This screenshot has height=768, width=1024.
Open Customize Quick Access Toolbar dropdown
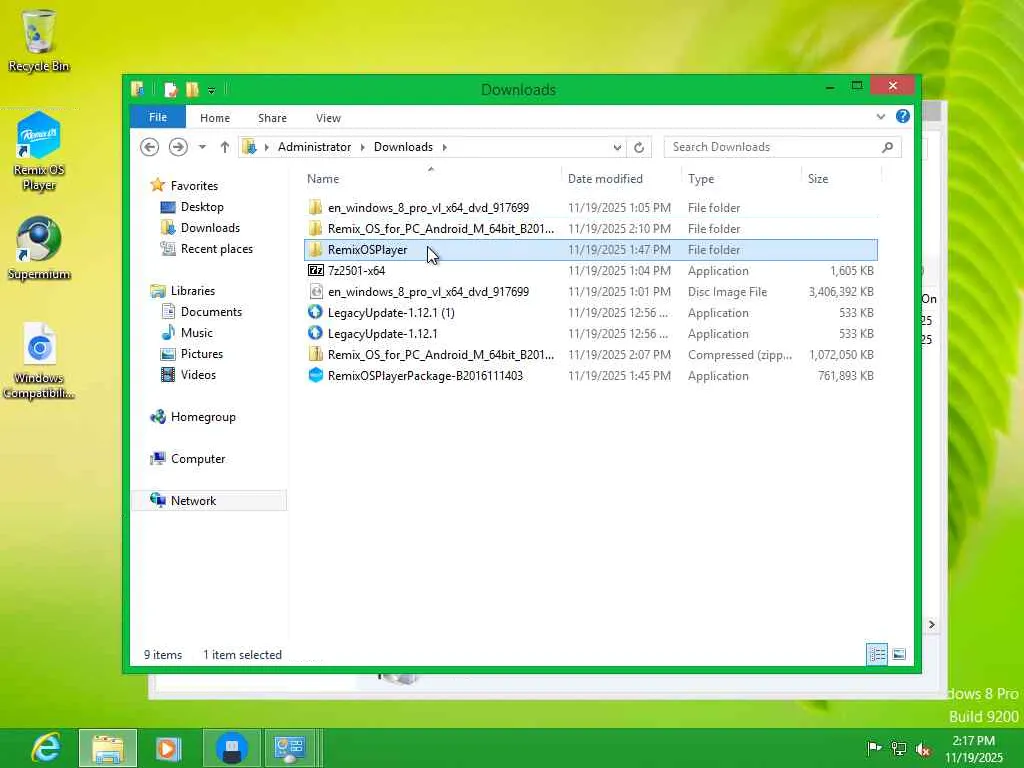tap(212, 91)
